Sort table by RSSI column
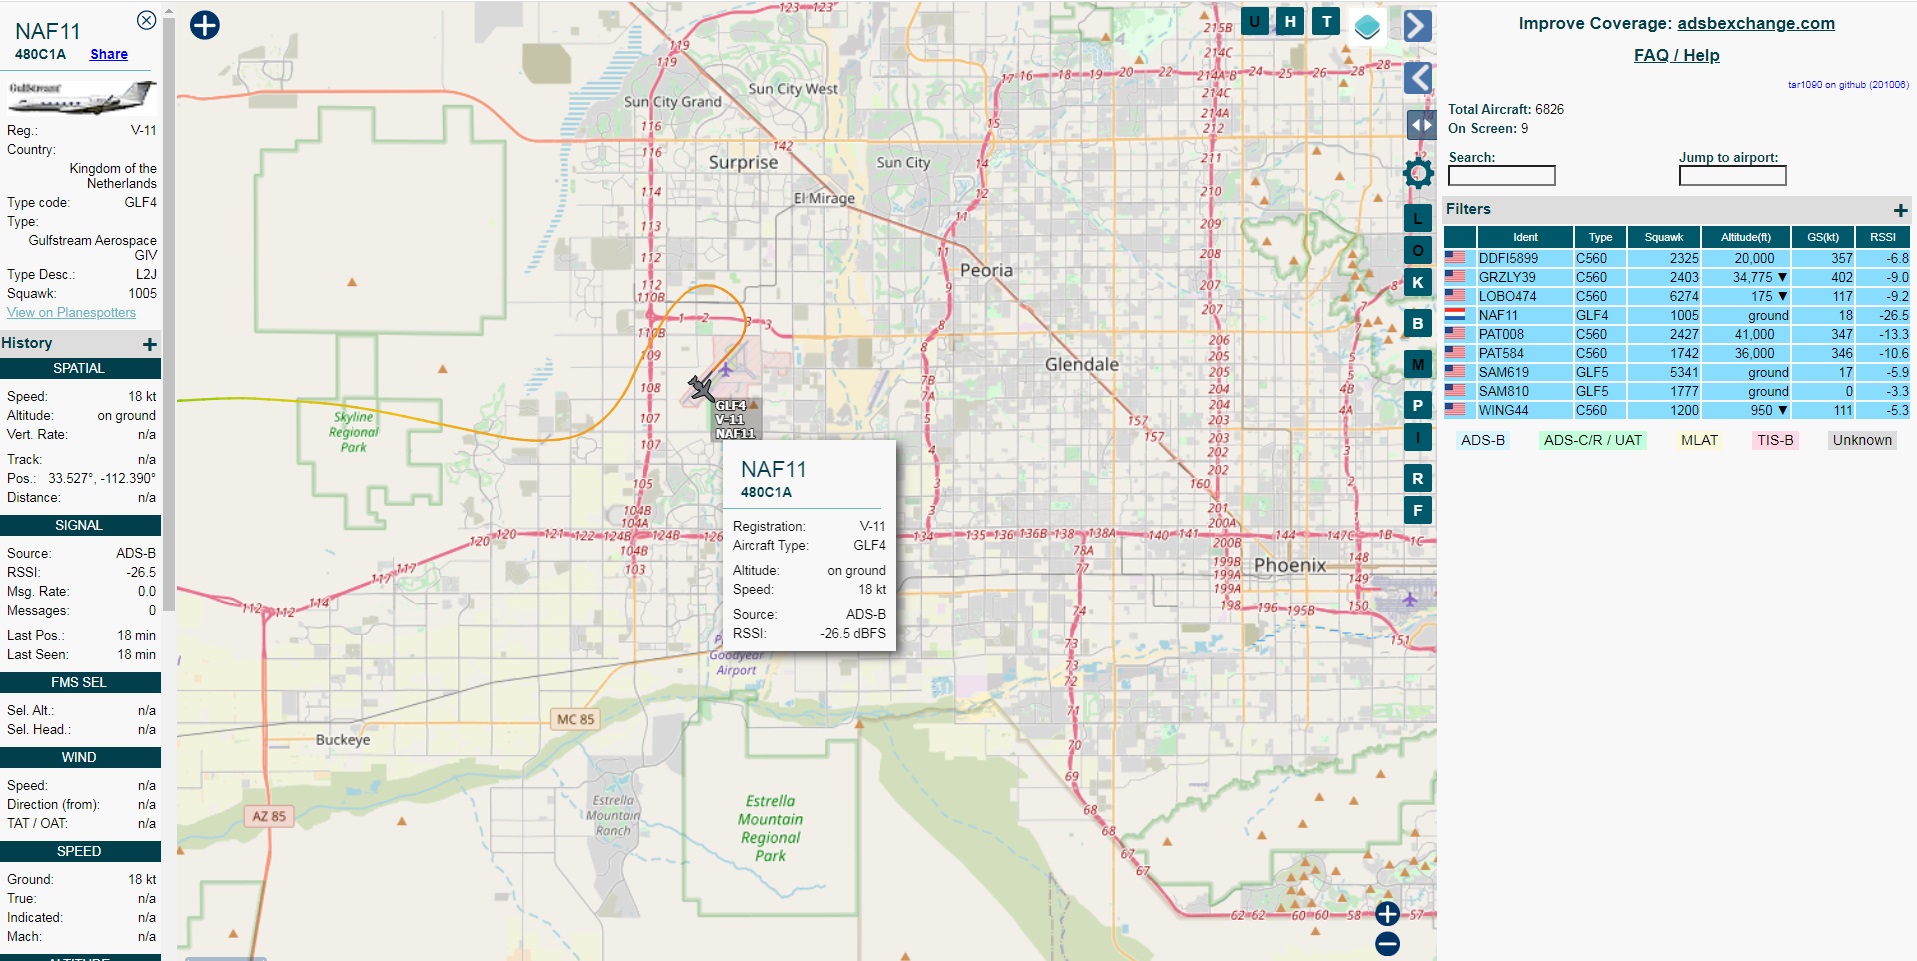This screenshot has height=961, width=1917. (x=1883, y=237)
